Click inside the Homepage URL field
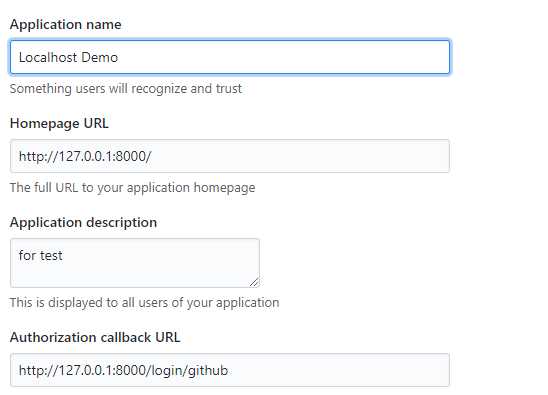Image resolution: width=548 pixels, height=395 pixels. (x=230, y=156)
